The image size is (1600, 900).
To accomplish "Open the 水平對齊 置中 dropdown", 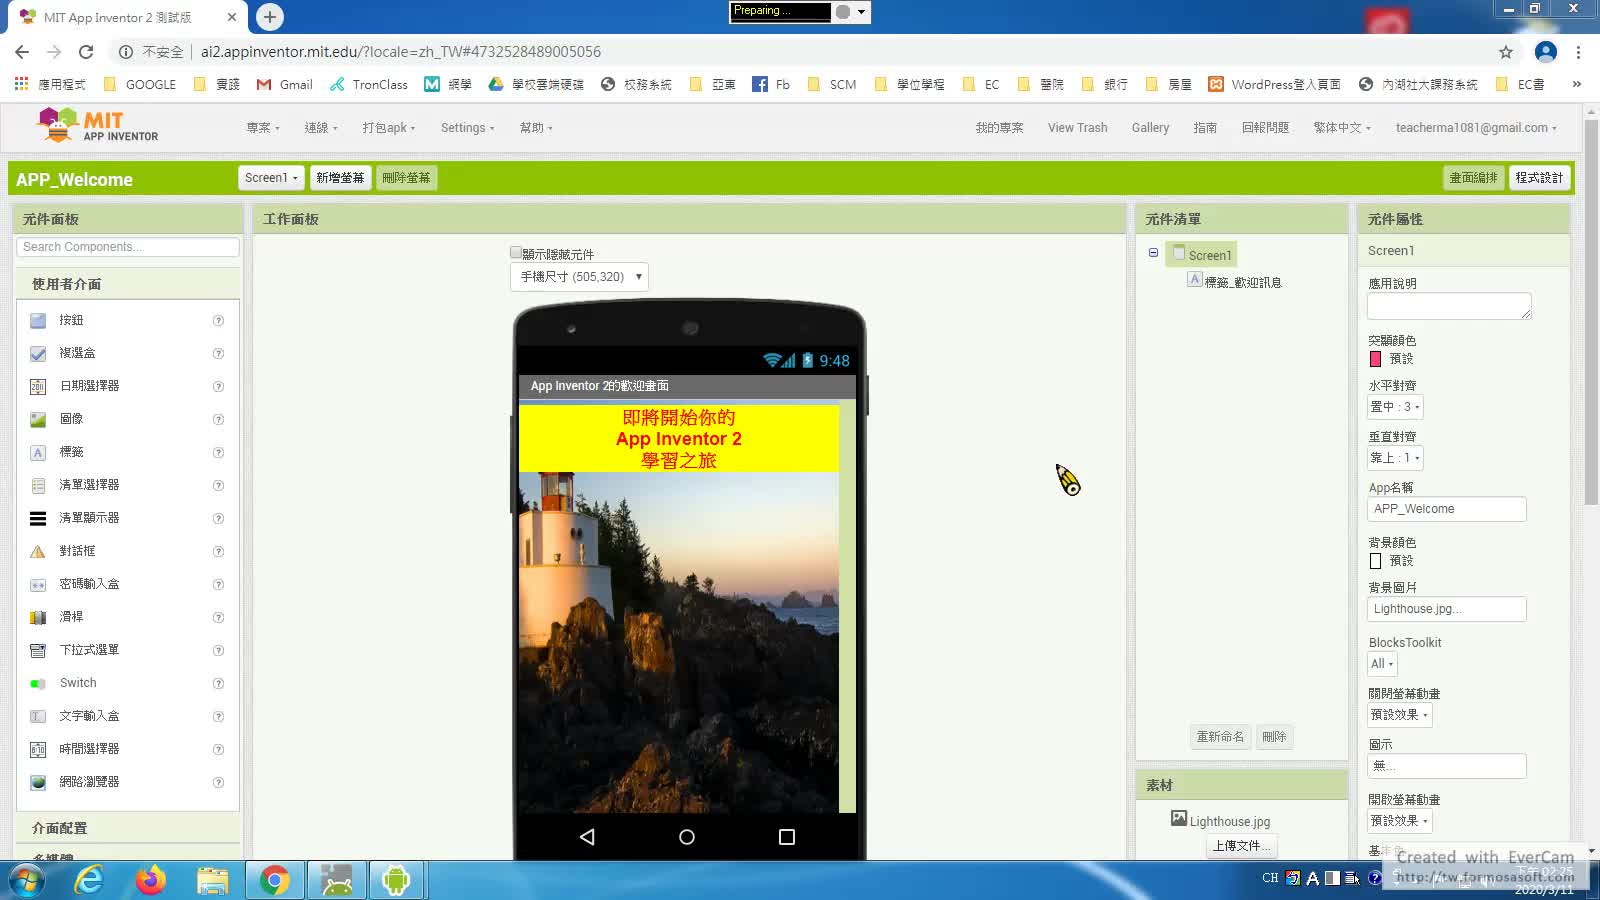I will 1395,407.
